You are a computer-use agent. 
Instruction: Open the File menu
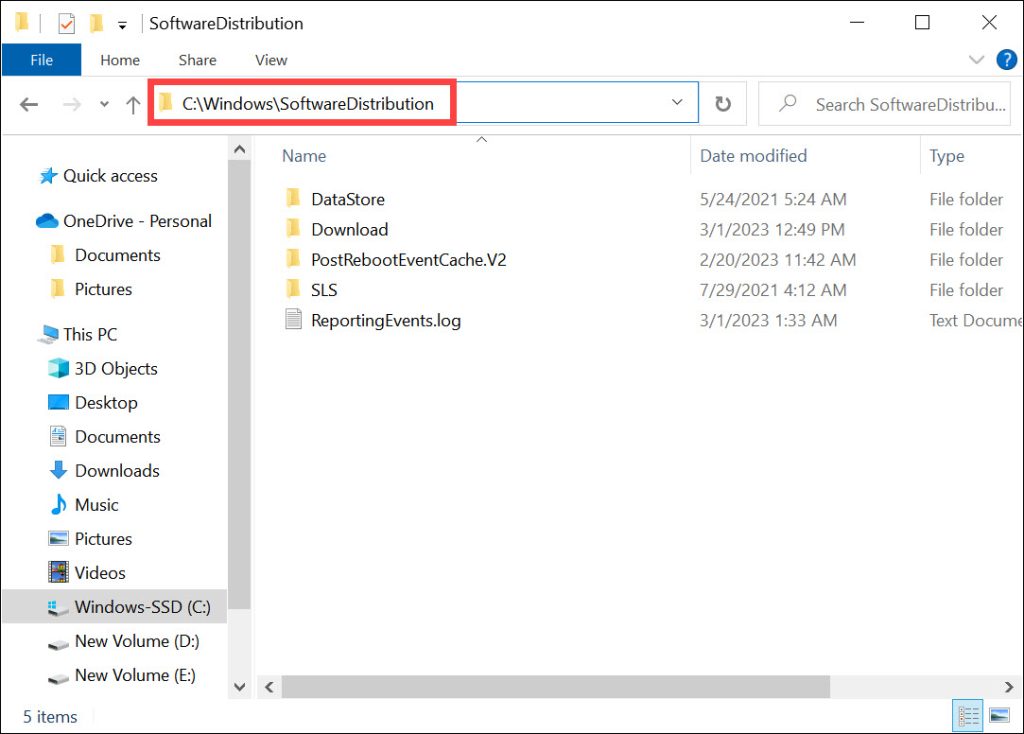(x=42, y=60)
